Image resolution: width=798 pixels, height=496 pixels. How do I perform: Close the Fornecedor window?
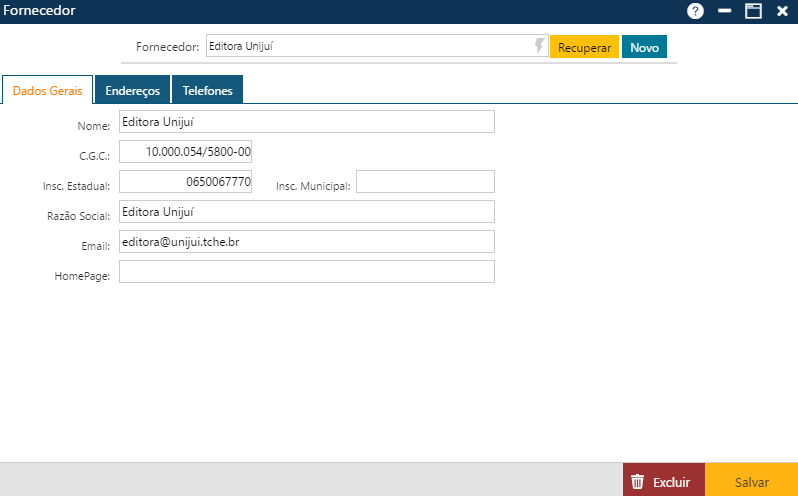click(x=782, y=11)
